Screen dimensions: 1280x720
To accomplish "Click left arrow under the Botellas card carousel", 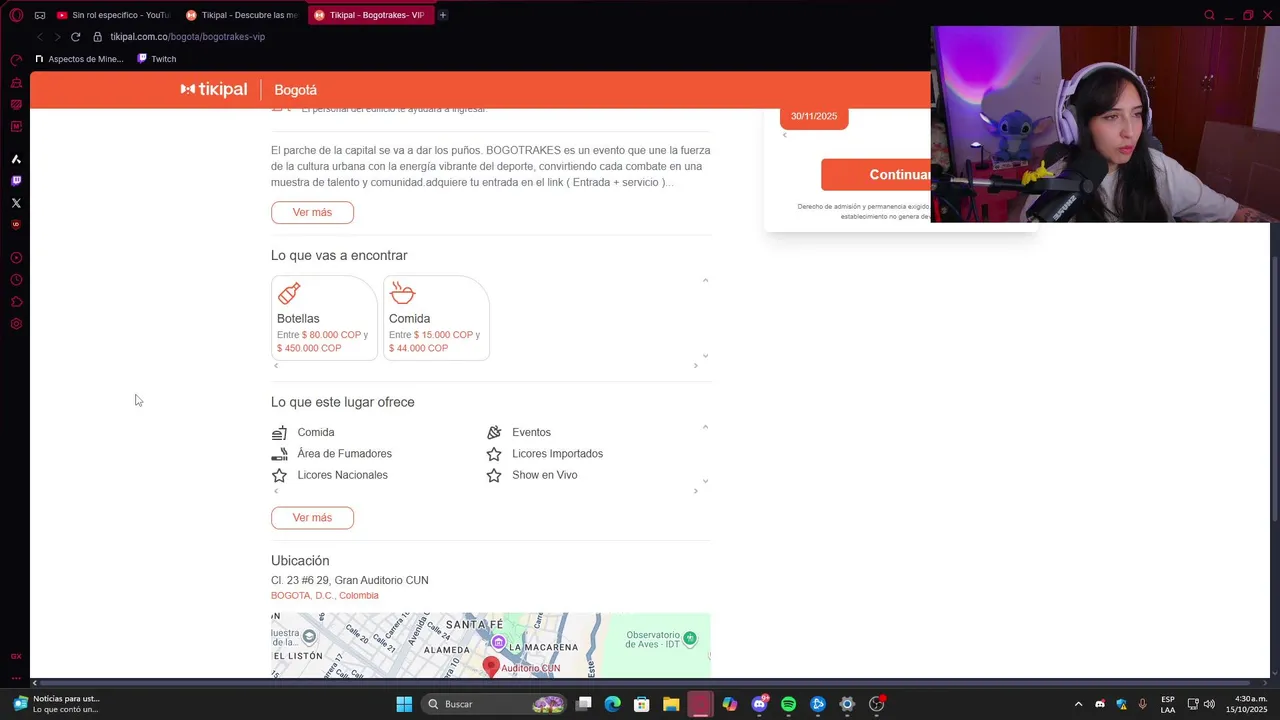I will [276, 366].
